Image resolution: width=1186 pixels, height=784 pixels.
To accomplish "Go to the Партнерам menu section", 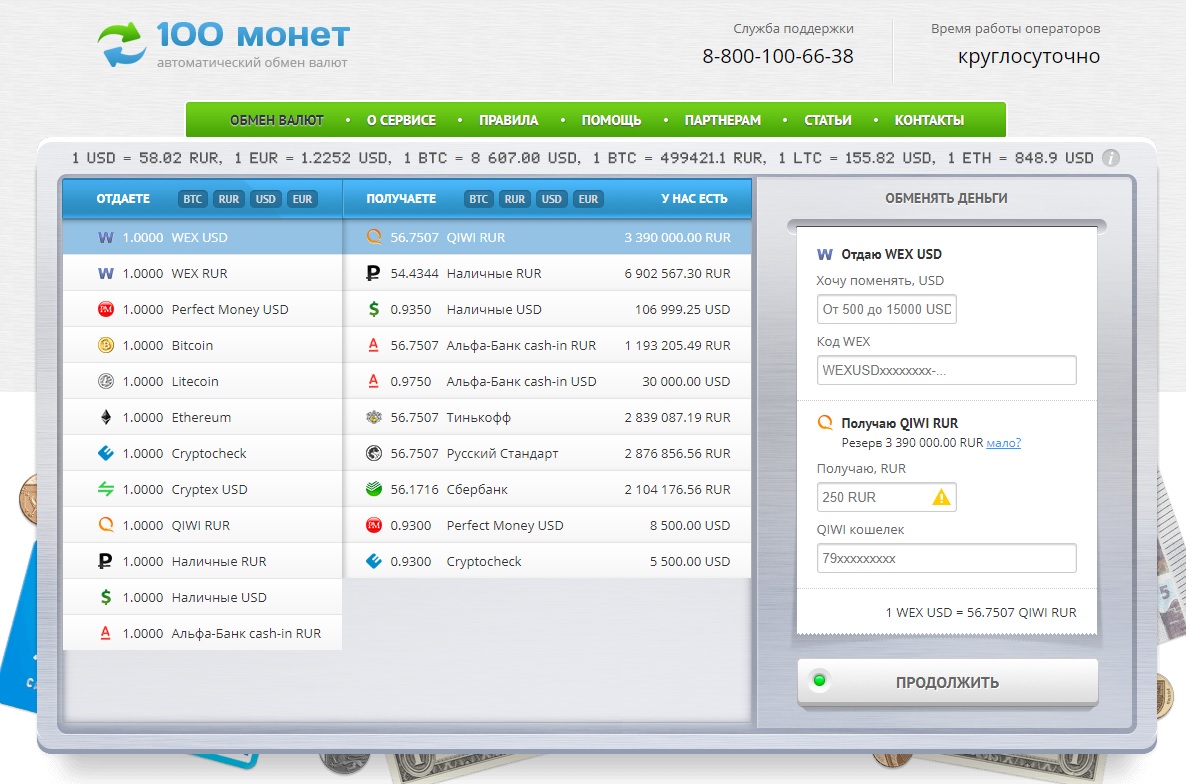I will (x=722, y=120).
